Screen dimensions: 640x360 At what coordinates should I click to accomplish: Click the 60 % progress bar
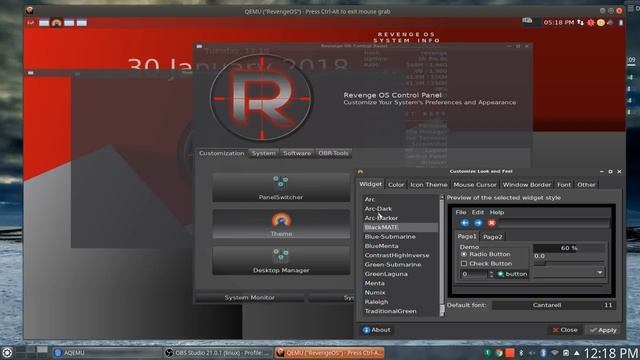[569, 248]
